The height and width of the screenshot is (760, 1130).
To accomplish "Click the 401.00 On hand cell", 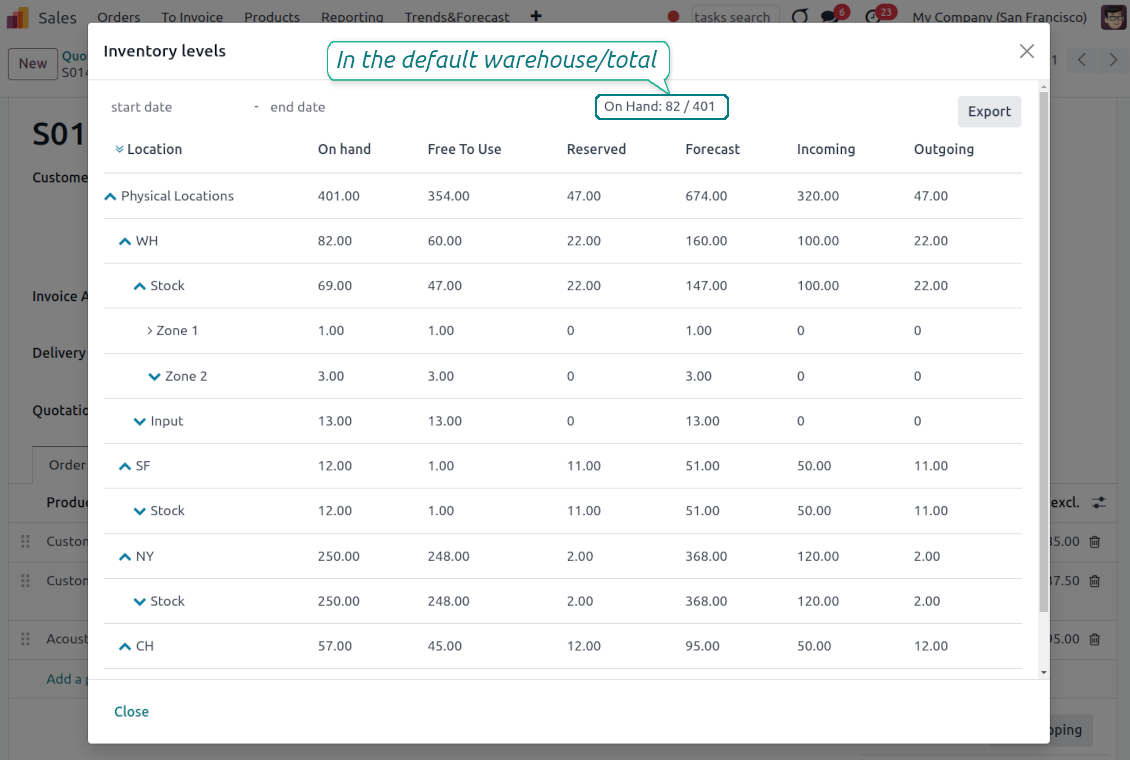I will 339,196.
